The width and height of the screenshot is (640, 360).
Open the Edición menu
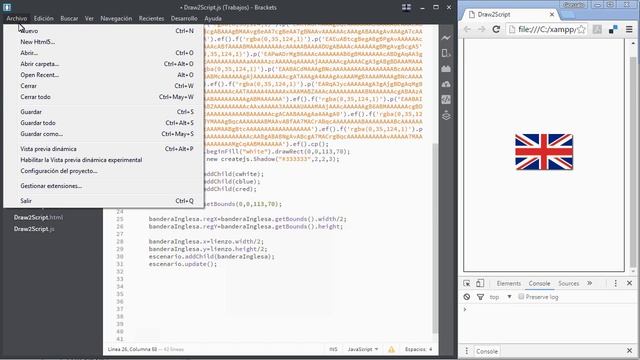click(x=43, y=18)
